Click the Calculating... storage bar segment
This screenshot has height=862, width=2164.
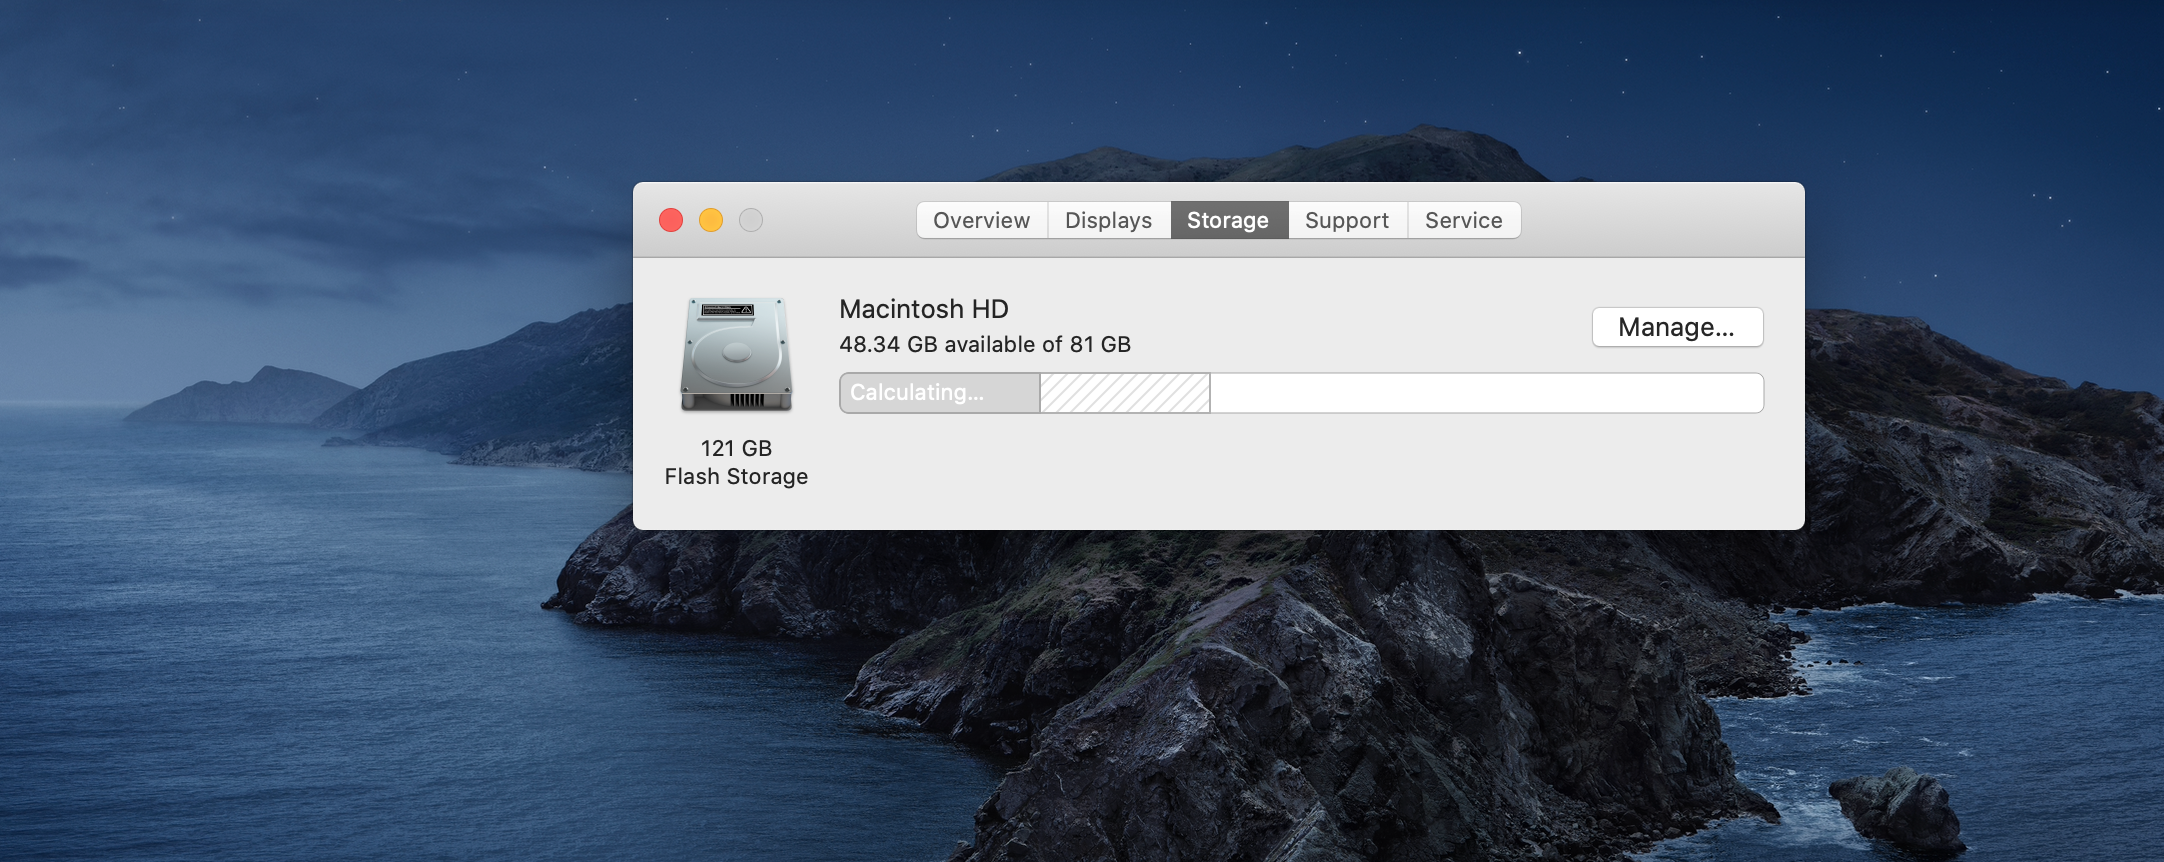(x=940, y=393)
